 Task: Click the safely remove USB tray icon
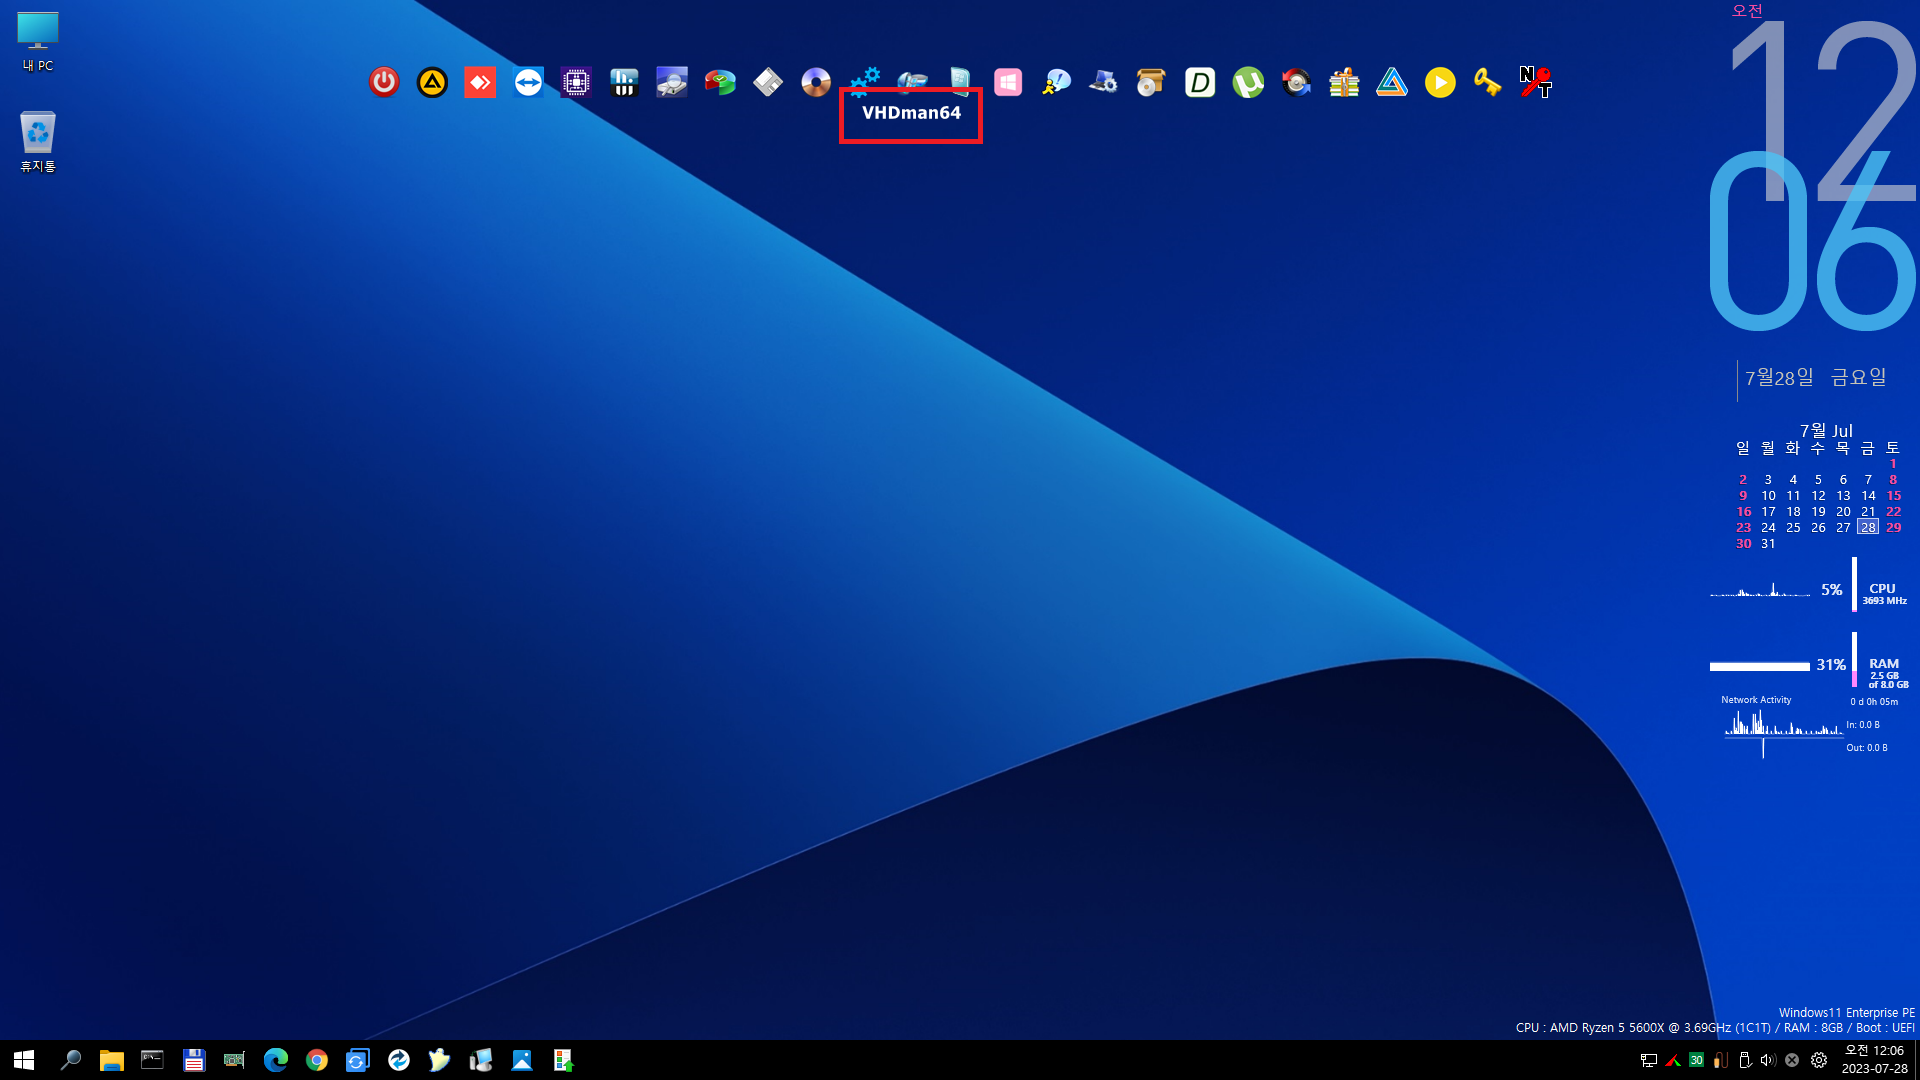(1744, 1060)
